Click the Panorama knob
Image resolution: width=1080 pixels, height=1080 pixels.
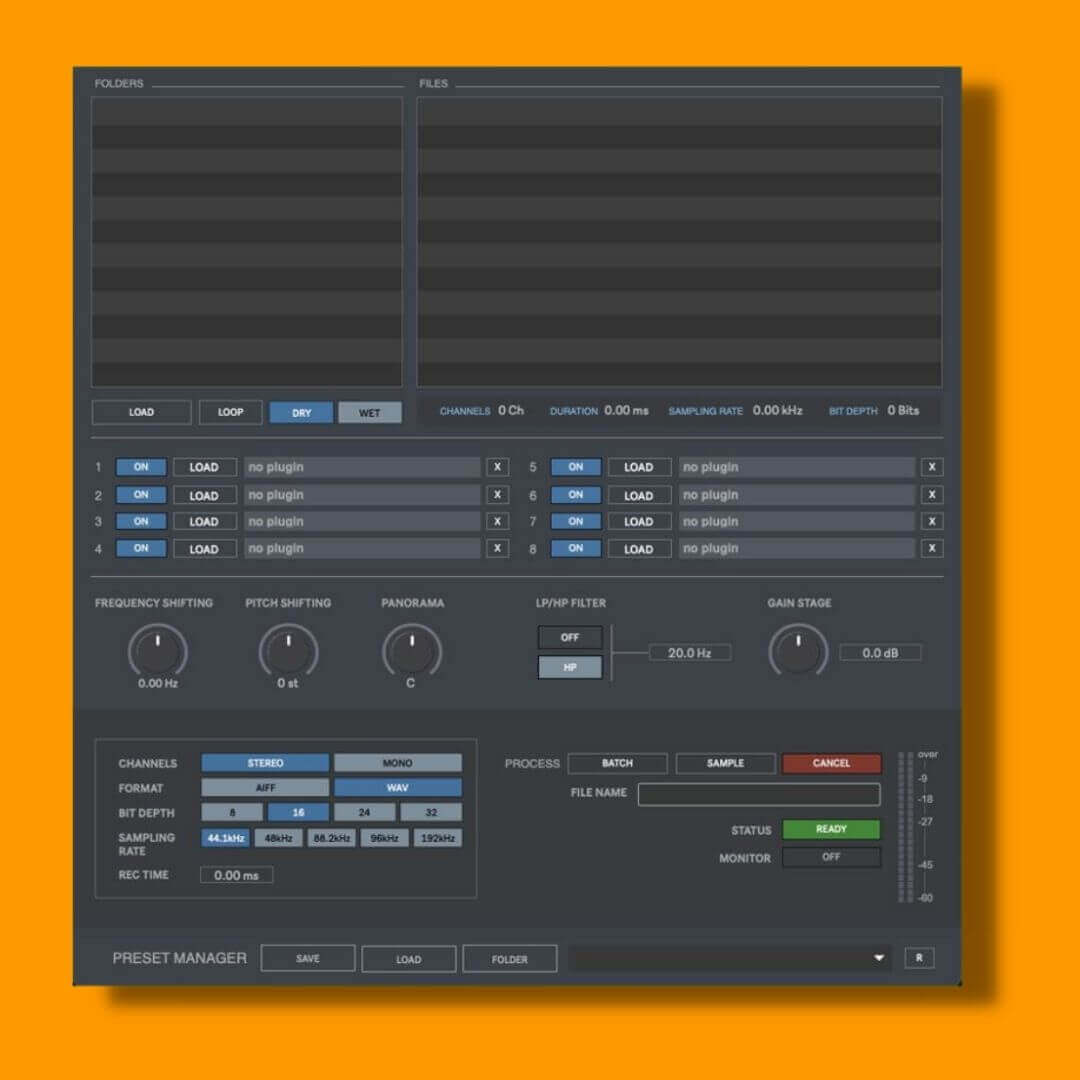point(412,652)
